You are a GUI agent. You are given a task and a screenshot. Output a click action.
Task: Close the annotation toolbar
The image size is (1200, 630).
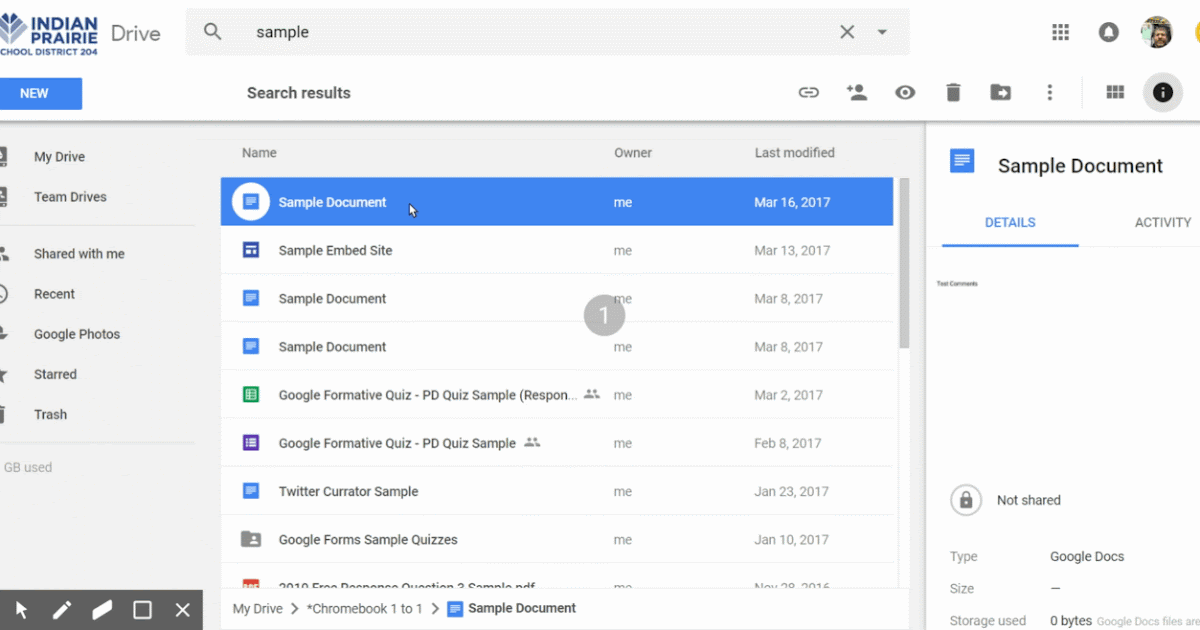click(x=182, y=610)
